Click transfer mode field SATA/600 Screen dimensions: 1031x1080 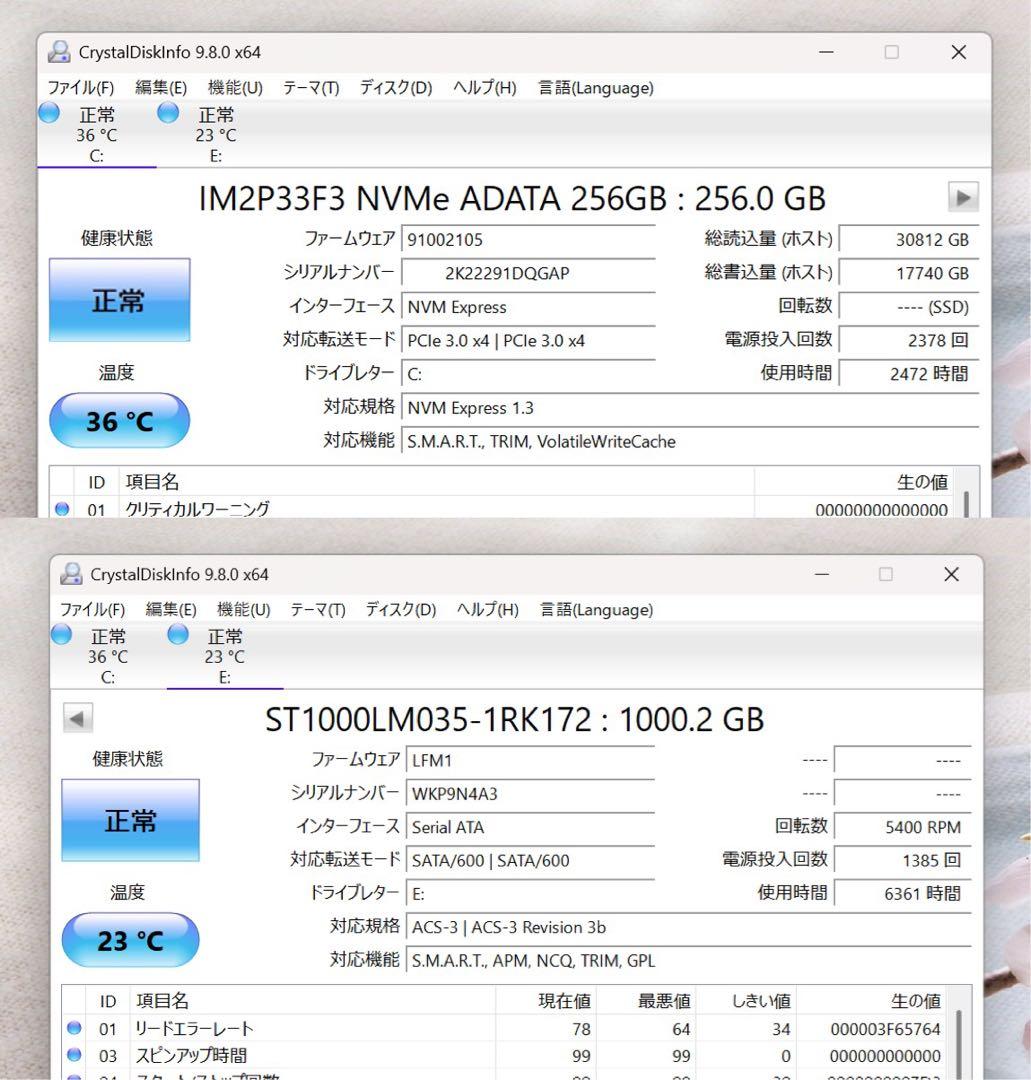[x=530, y=860]
